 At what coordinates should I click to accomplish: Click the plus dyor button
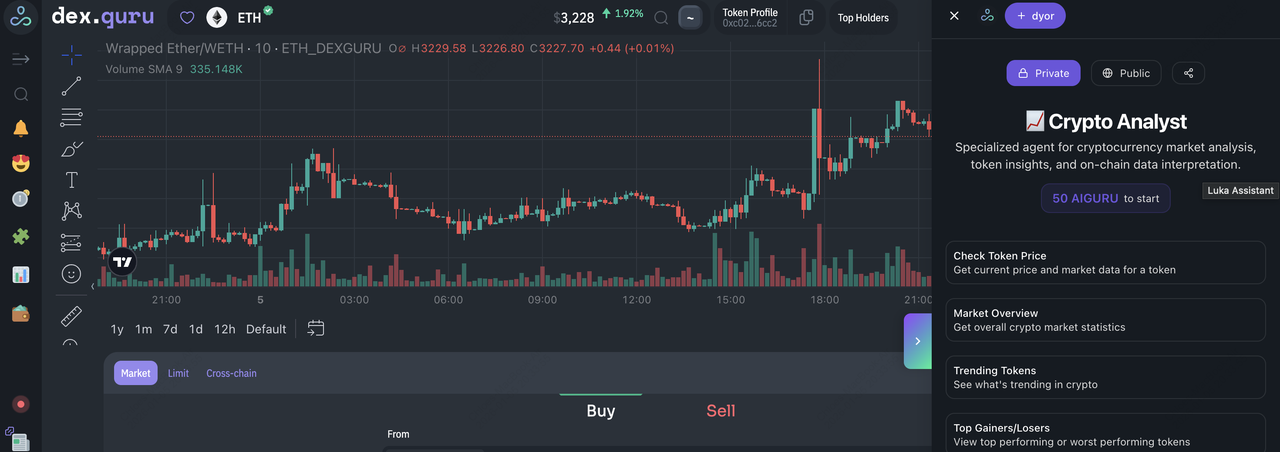(x=1034, y=16)
